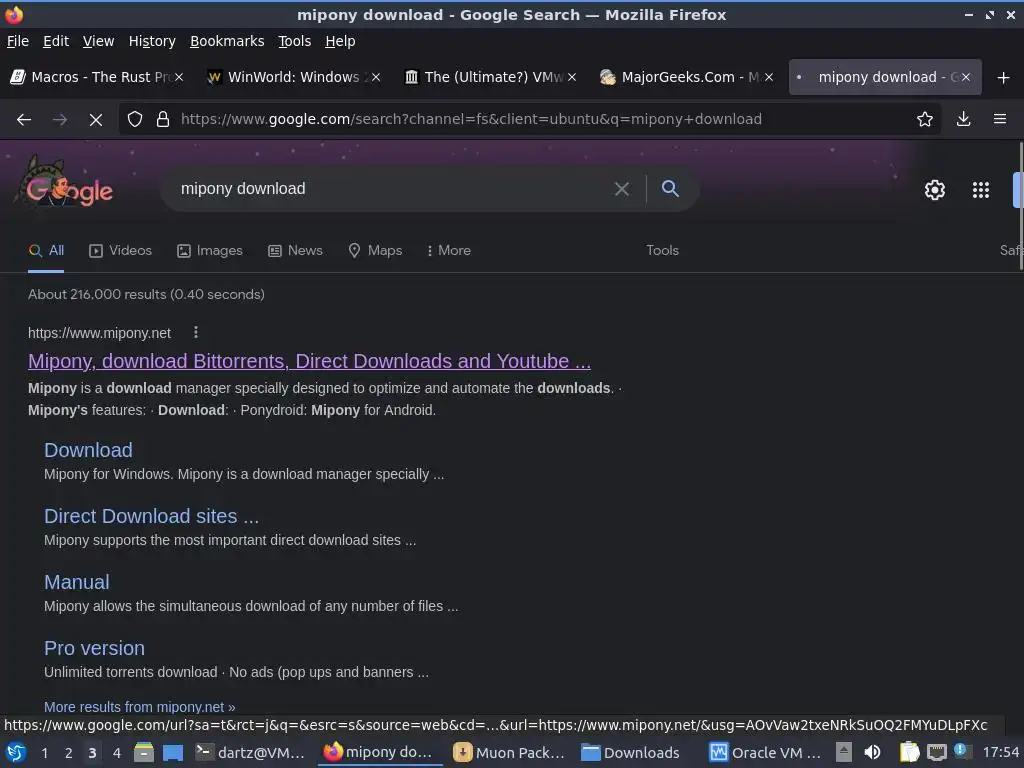Open three-dot options for mipony.net result
This screenshot has height=768, width=1024.
195,332
